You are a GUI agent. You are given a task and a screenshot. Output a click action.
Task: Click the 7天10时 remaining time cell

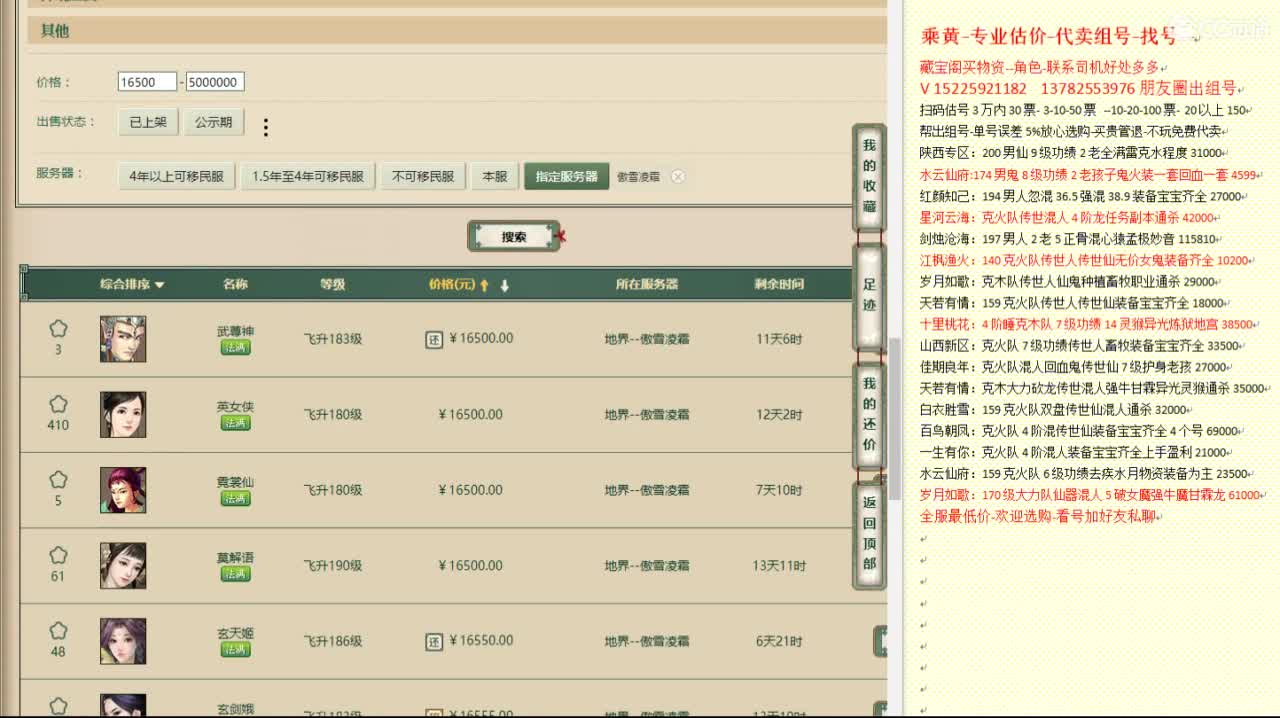pyautogui.click(x=779, y=490)
